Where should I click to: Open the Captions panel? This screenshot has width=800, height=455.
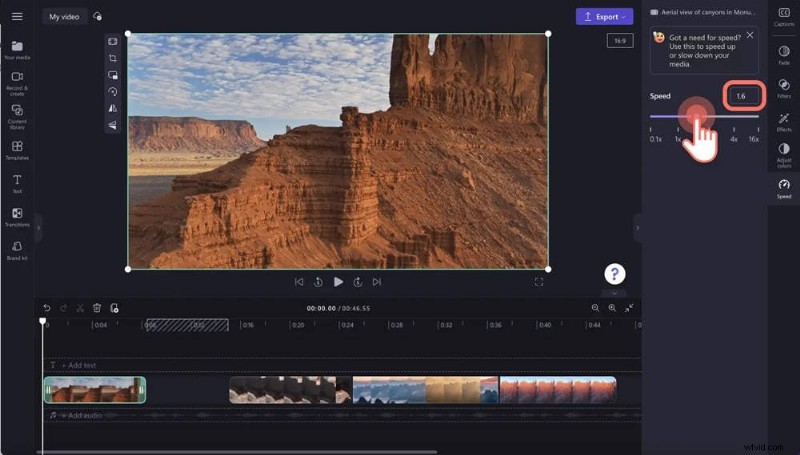pos(784,16)
